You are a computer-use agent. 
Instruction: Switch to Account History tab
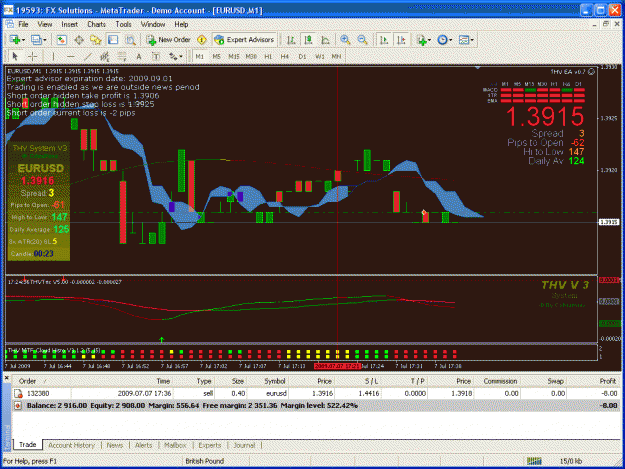tap(72, 445)
